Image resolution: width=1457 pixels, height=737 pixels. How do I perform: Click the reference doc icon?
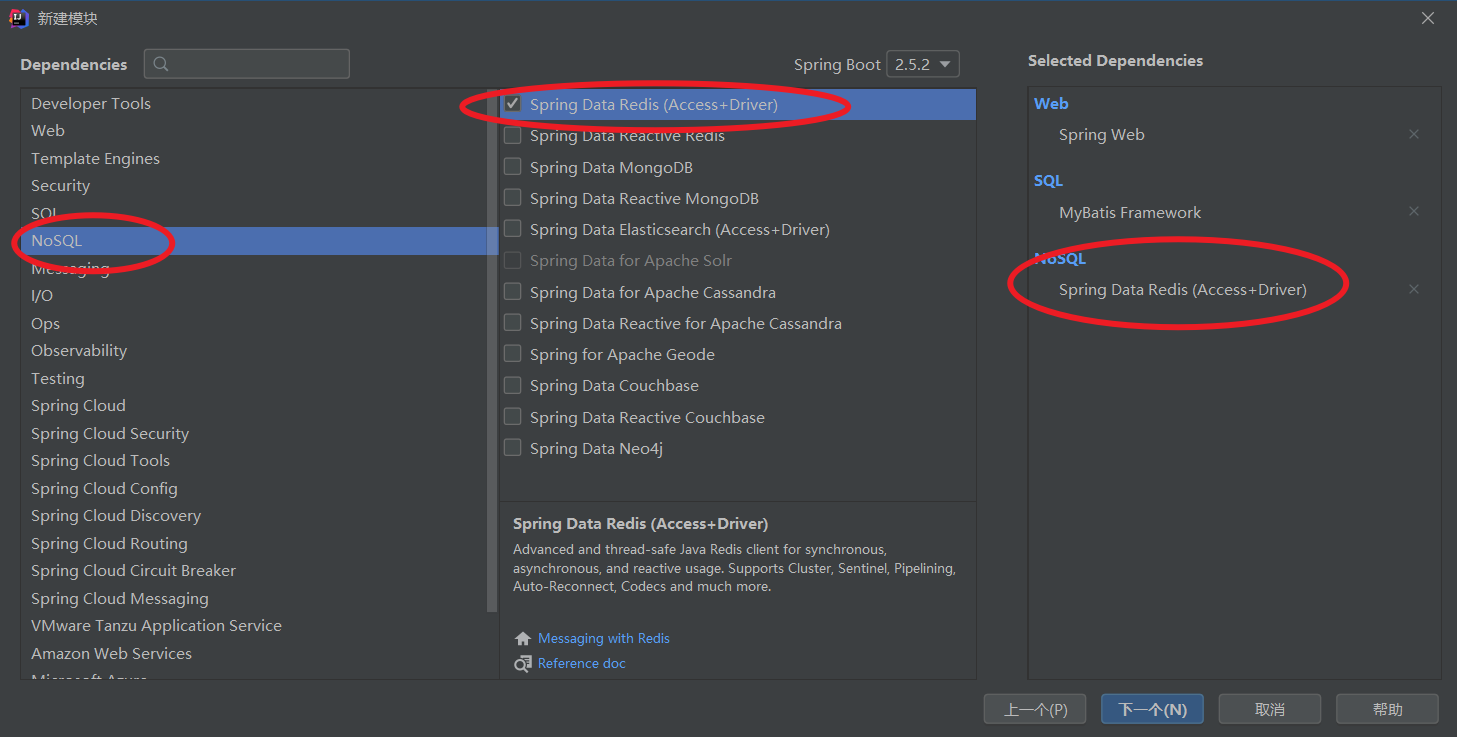tap(523, 664)
